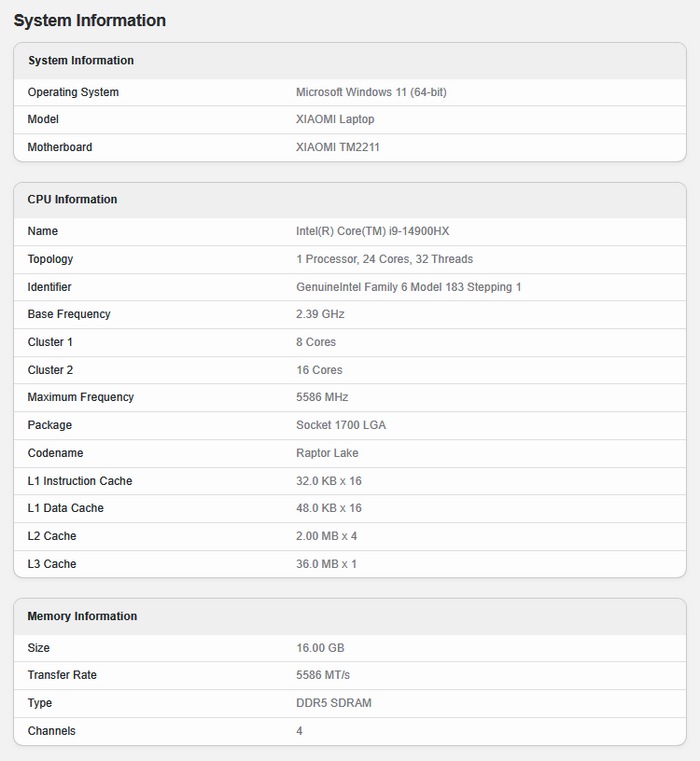Select the Socket 1700 LGA package value
The image size is (700, 761).
(x=341, y=425)
